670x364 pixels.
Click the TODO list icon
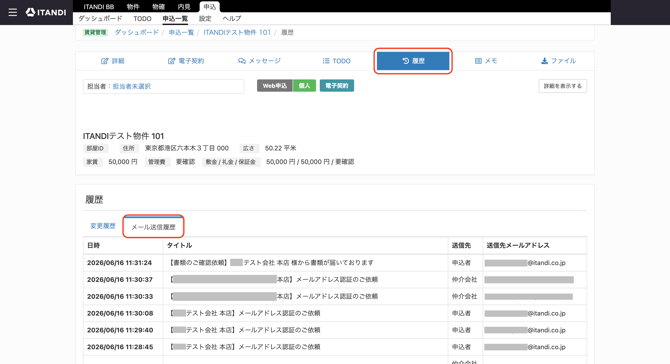click(326, 61)
